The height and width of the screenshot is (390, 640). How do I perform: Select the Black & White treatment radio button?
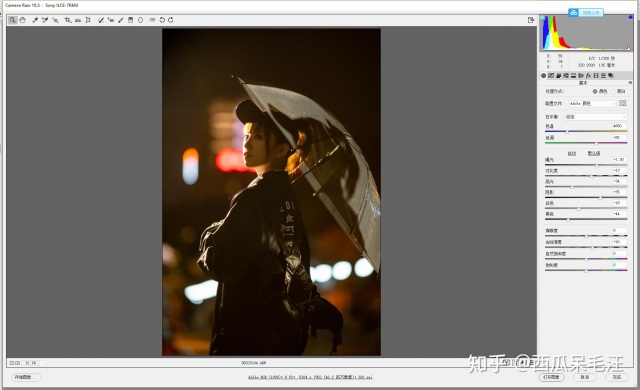(613, 91)
